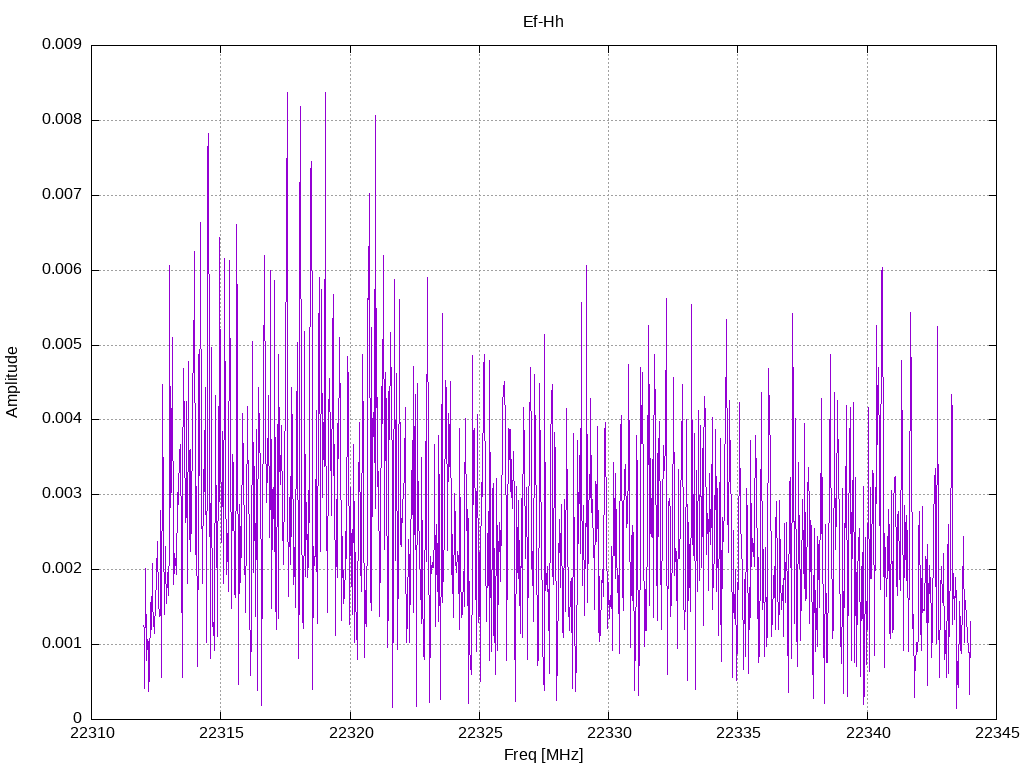Click the y-axis origin value 0
The width and height of the screenshot is (1024, 768).
[x=77, y=718]
